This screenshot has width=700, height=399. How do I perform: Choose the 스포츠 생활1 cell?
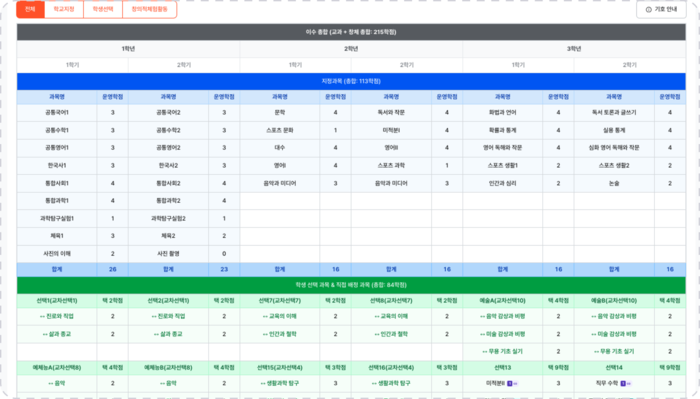pos(503,166)
